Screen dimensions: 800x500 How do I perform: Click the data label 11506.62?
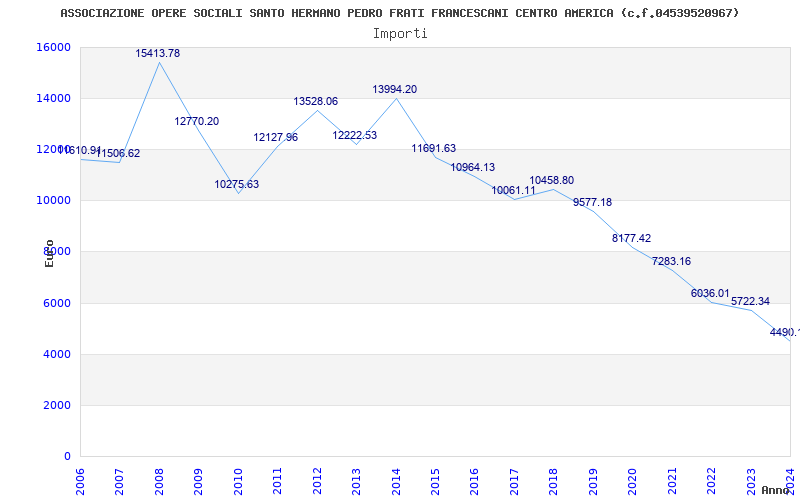(118, 154)
